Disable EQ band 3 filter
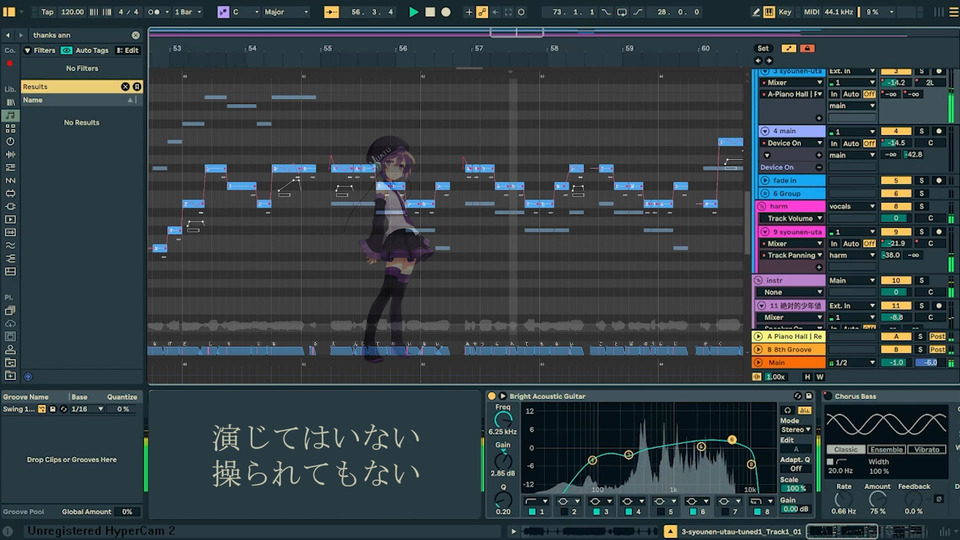The image size is (960, 540). pos(596,511)
